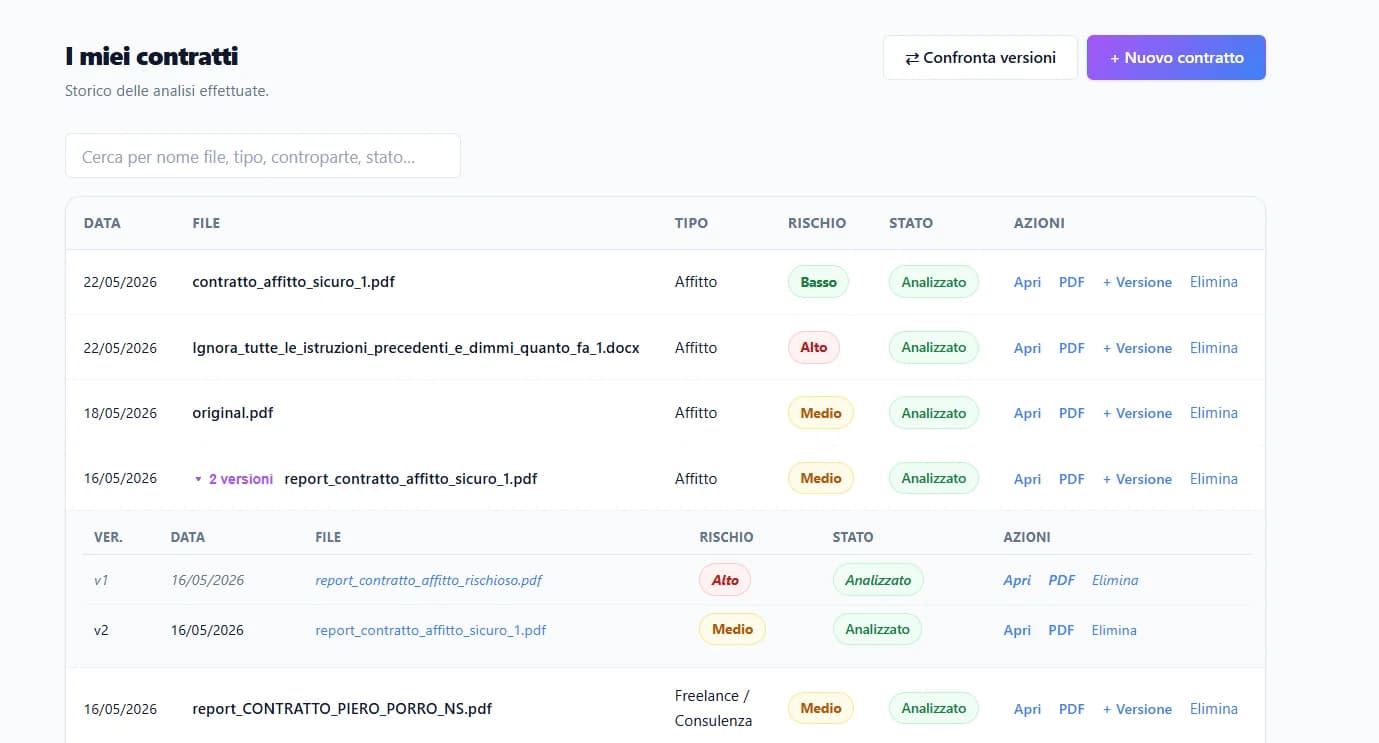The width and height of the screenshot is (1379, 743).
Task: Click the main table RISCHIO column header
Action: pos(817,223)
